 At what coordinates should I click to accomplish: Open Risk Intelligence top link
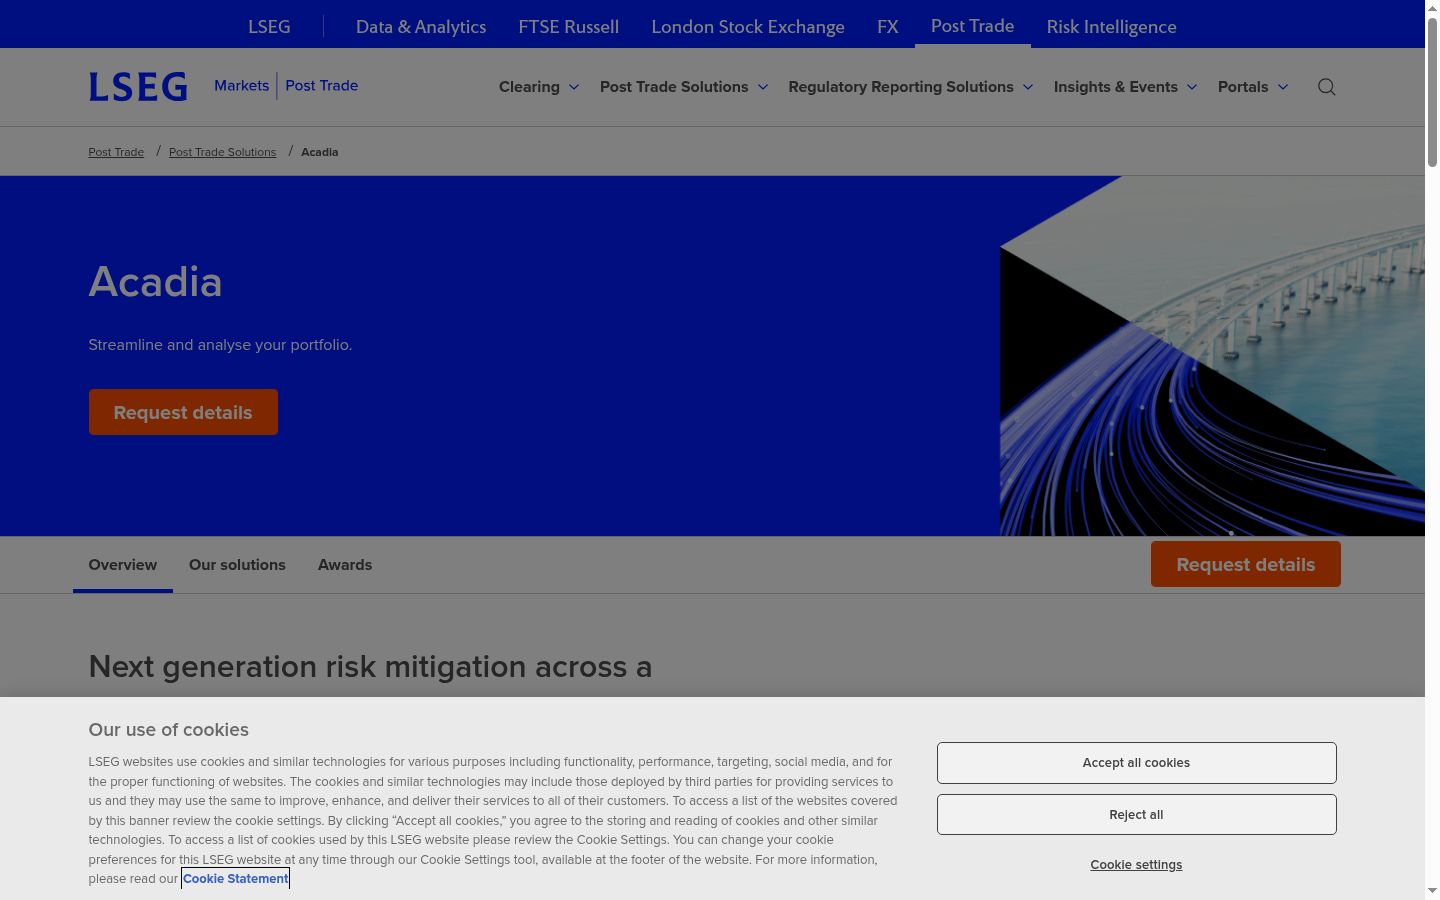(1112, 27)
